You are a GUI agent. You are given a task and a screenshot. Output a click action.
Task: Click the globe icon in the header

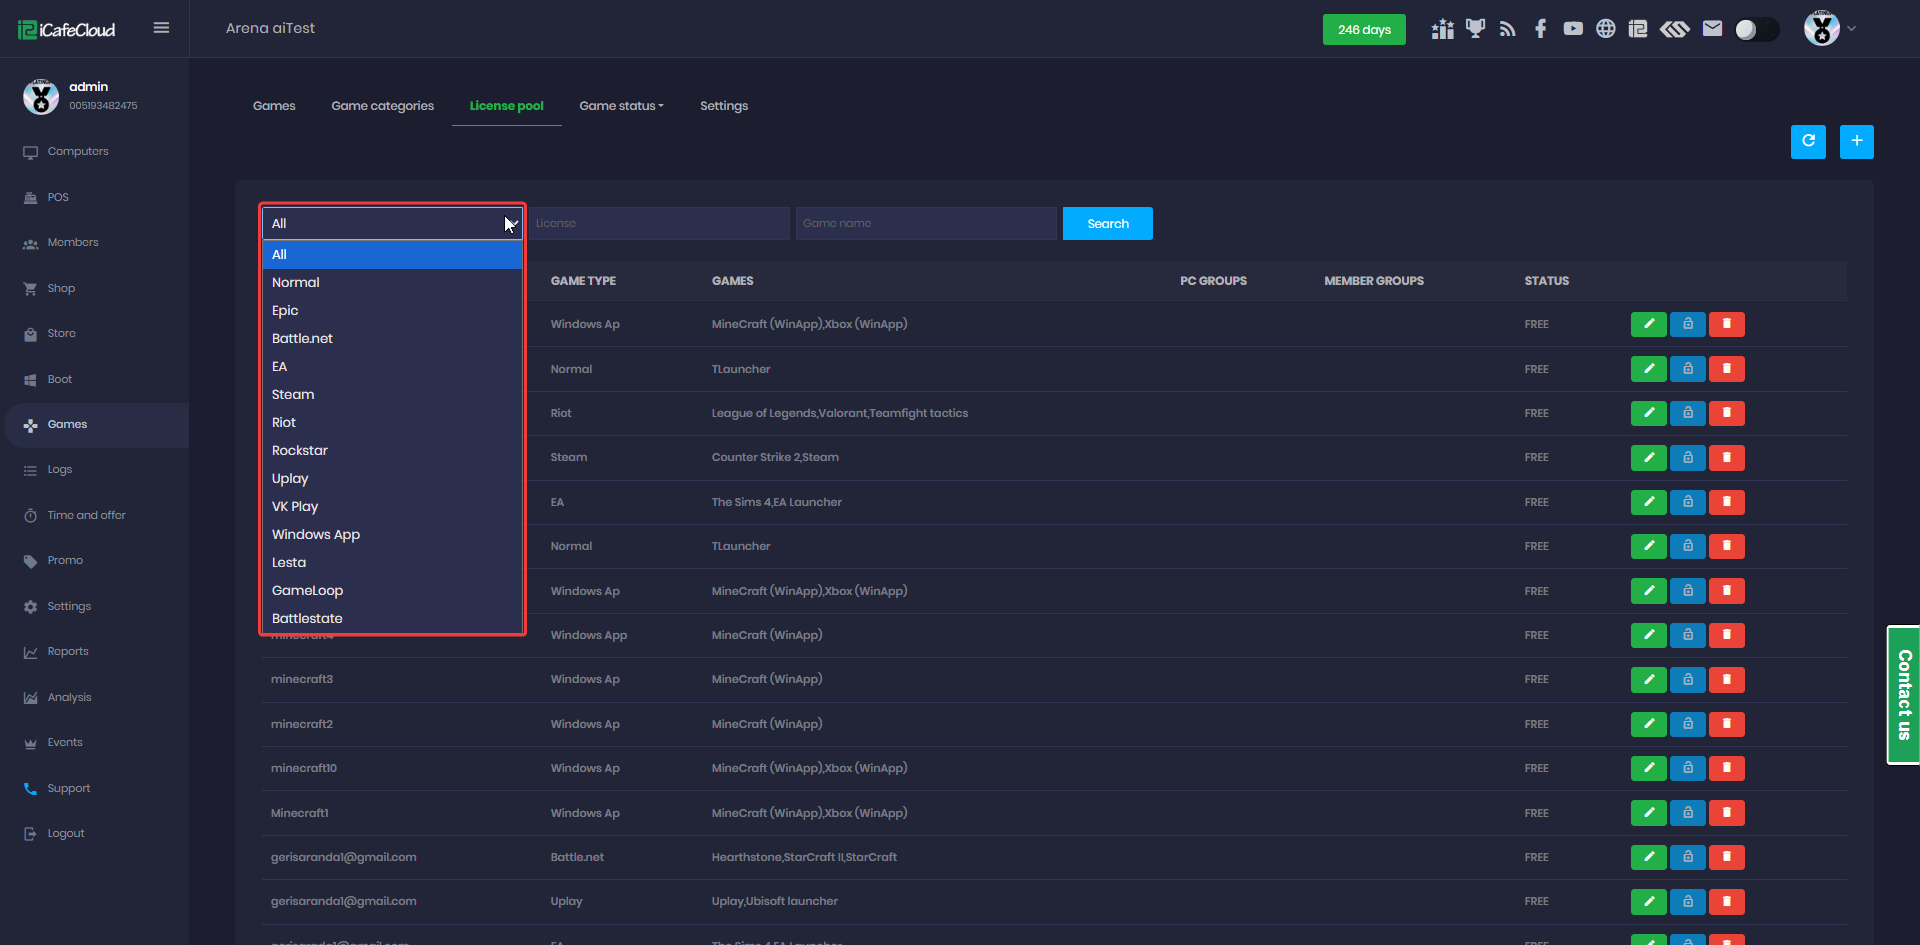(x=1605, y=29)
